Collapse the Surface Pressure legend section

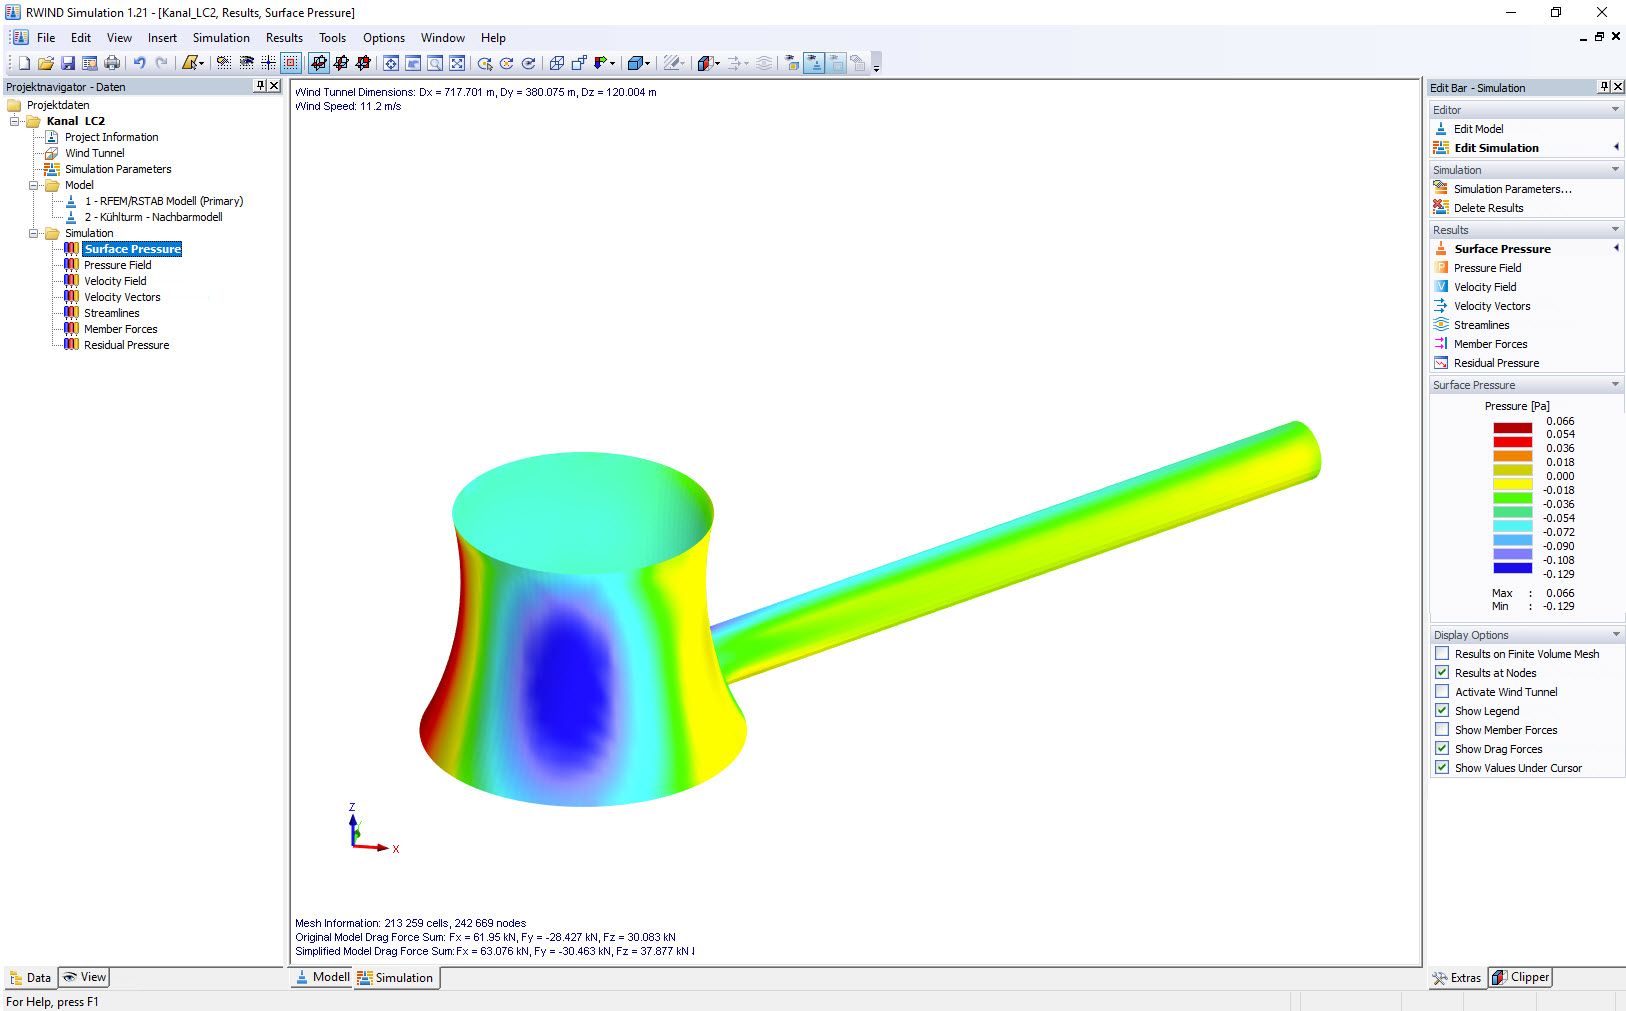tap(1615, 385)
